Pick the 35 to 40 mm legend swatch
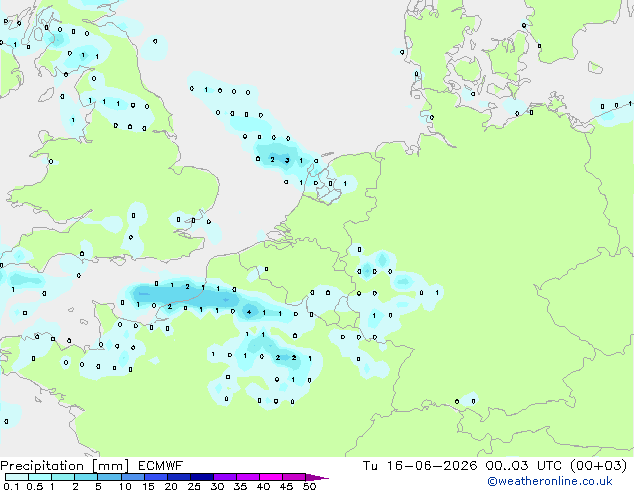 [248, 477]
